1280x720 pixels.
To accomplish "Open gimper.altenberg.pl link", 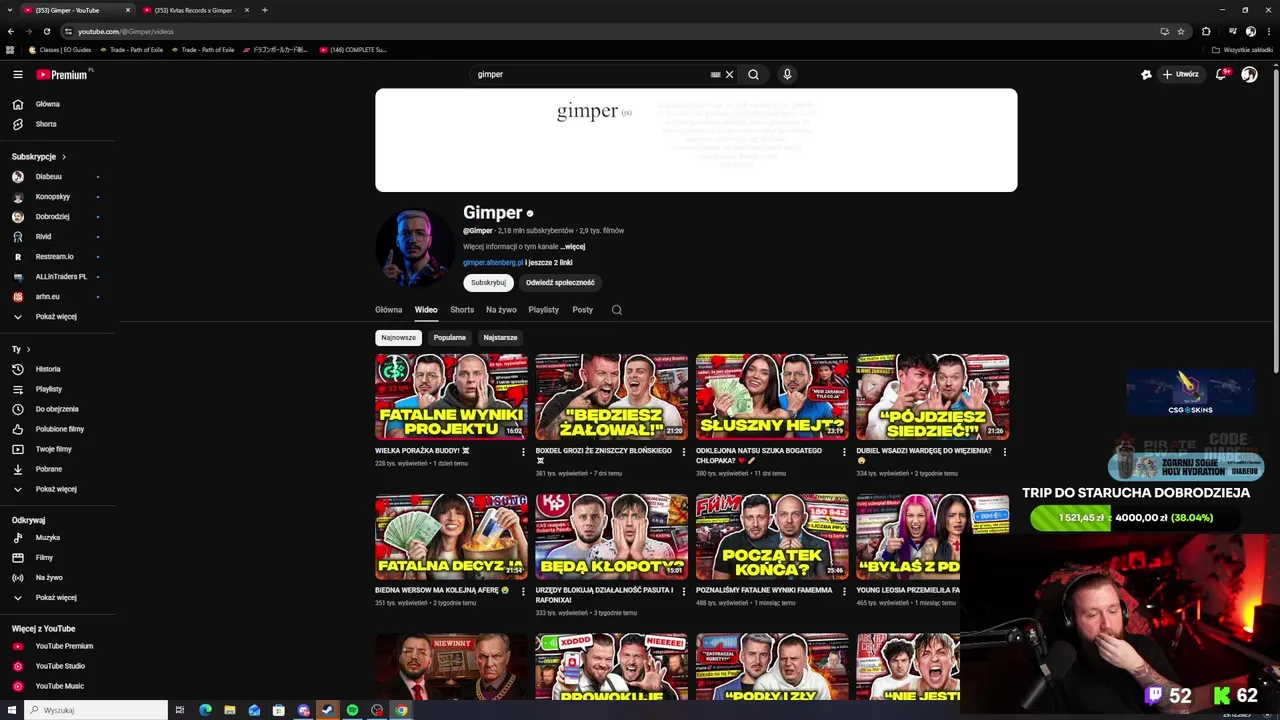I will click(x=493, y=263).
